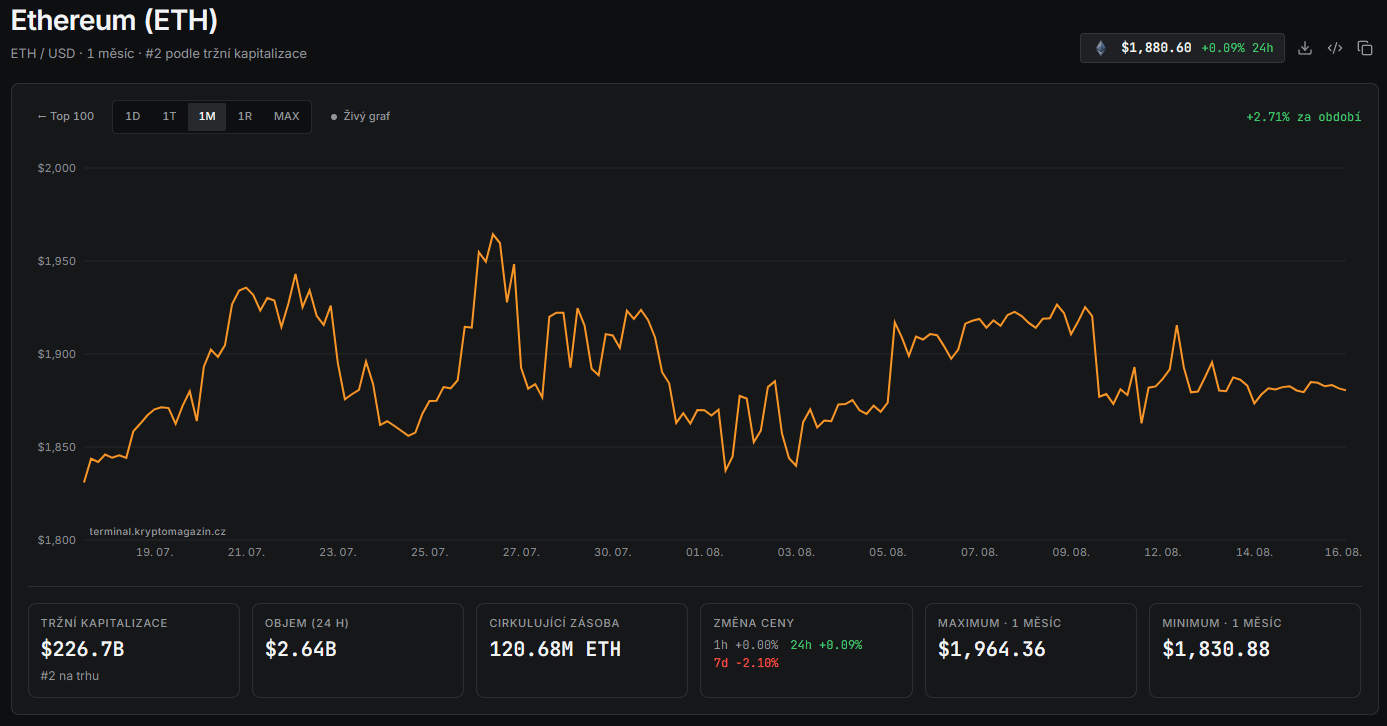This screenshot has width=1387, height=726.
Task: Click the ZMĚNA CENY card label
Action: pyautogui.click(x=754, y=623)
